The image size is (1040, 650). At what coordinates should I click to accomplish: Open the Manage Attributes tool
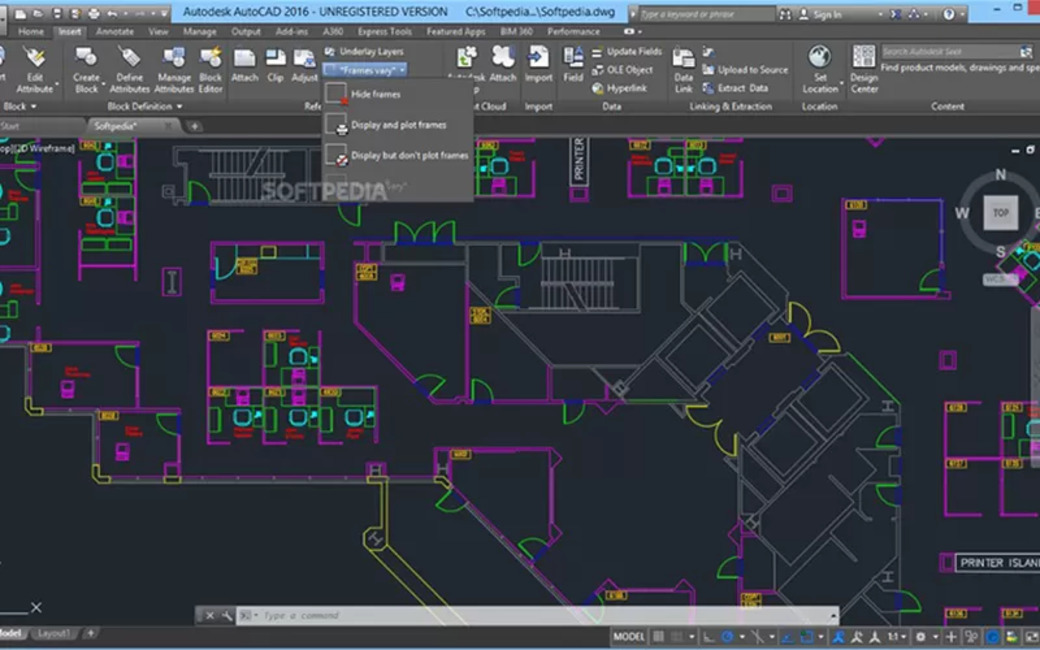(174, 68)
